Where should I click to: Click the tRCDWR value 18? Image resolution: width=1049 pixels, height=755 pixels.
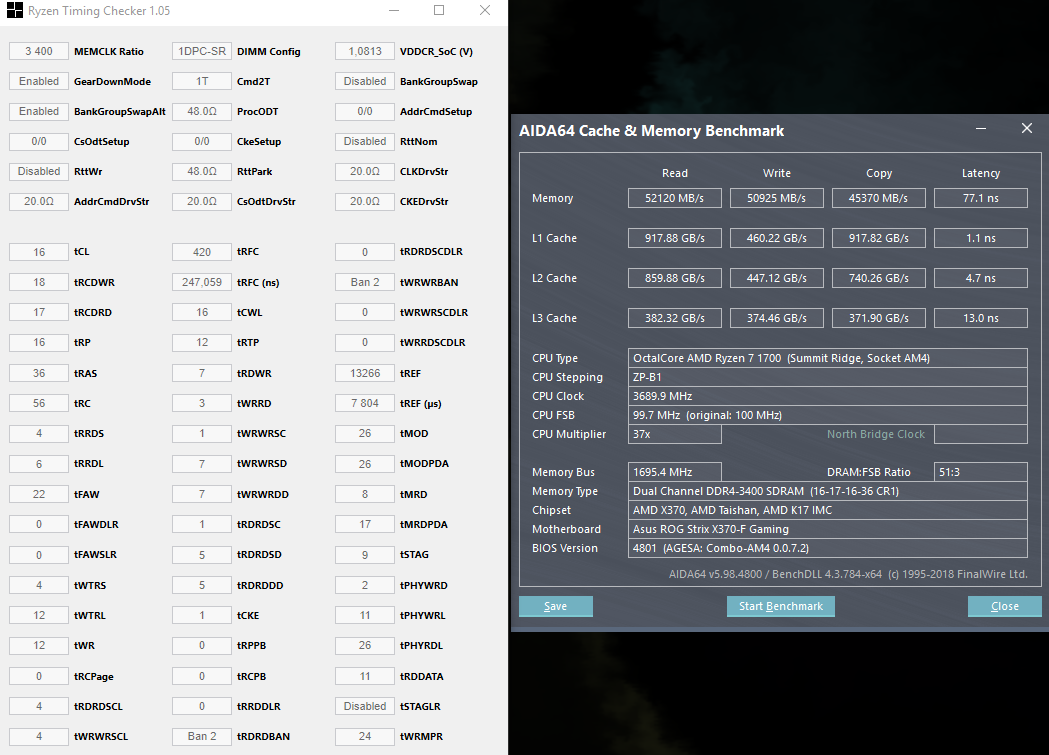click(39, 282)
